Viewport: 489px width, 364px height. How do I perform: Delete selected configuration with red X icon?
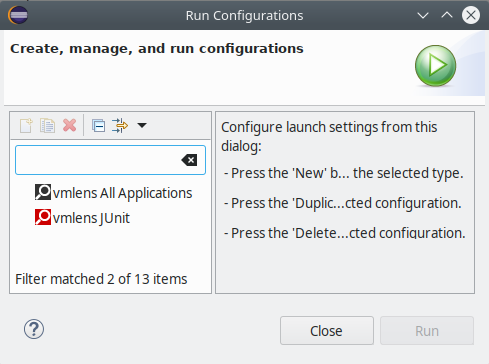pyautogui.click(x=70, y=126)
